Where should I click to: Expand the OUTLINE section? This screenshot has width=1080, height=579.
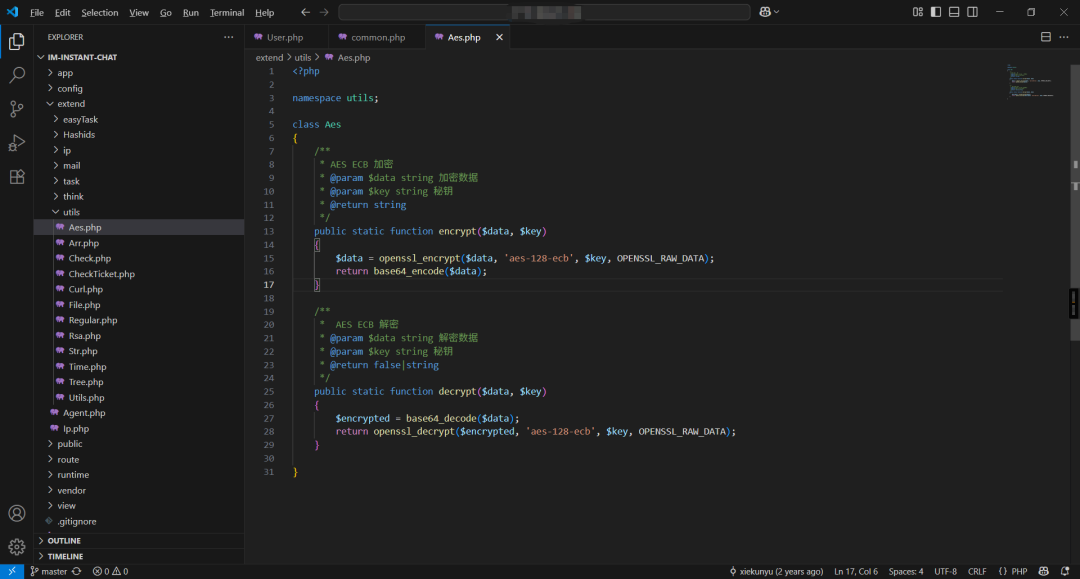click(x=64, y=541)
